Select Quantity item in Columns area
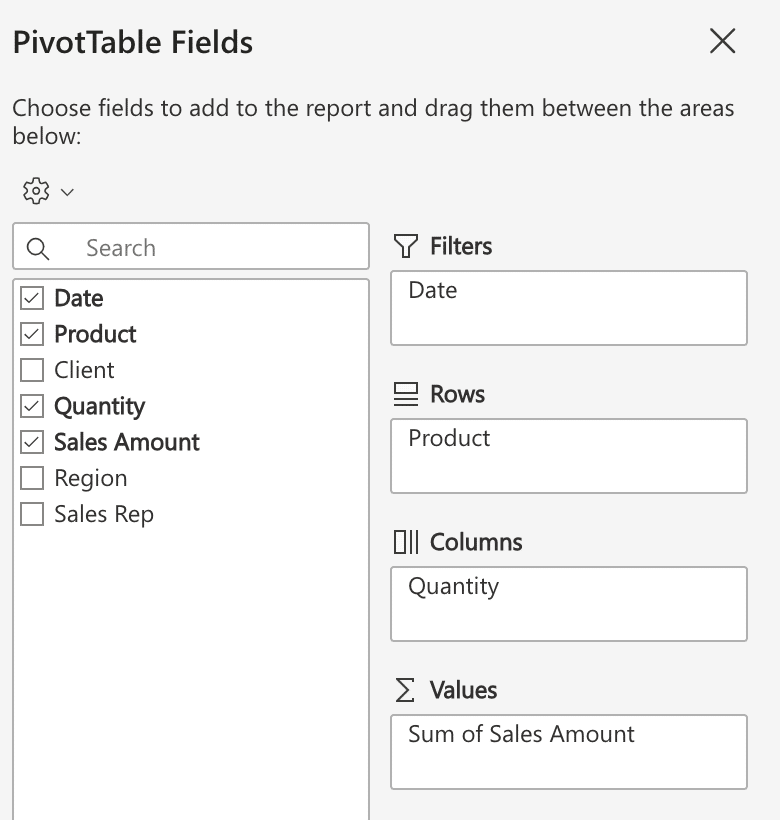The width and height of the screenshot is (780, 820). pyautogui.click(x=453, y=587)
